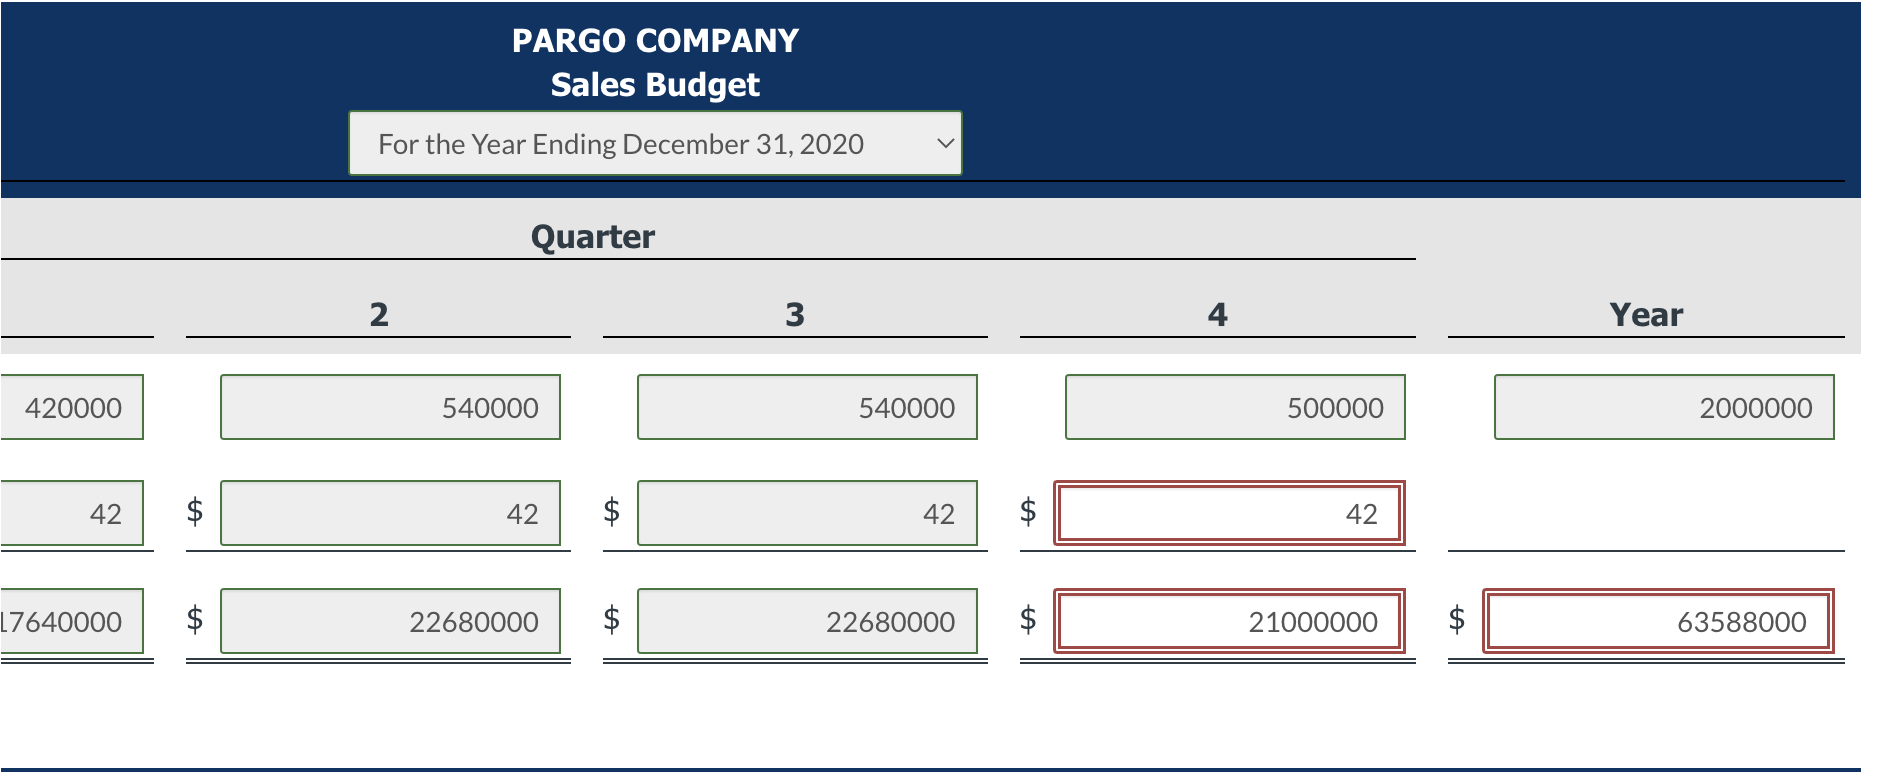This screenshot has height=772, width=1888.
Task: Select the Quarter 3 unit price field of 42
Action: [x=806, y=513]
